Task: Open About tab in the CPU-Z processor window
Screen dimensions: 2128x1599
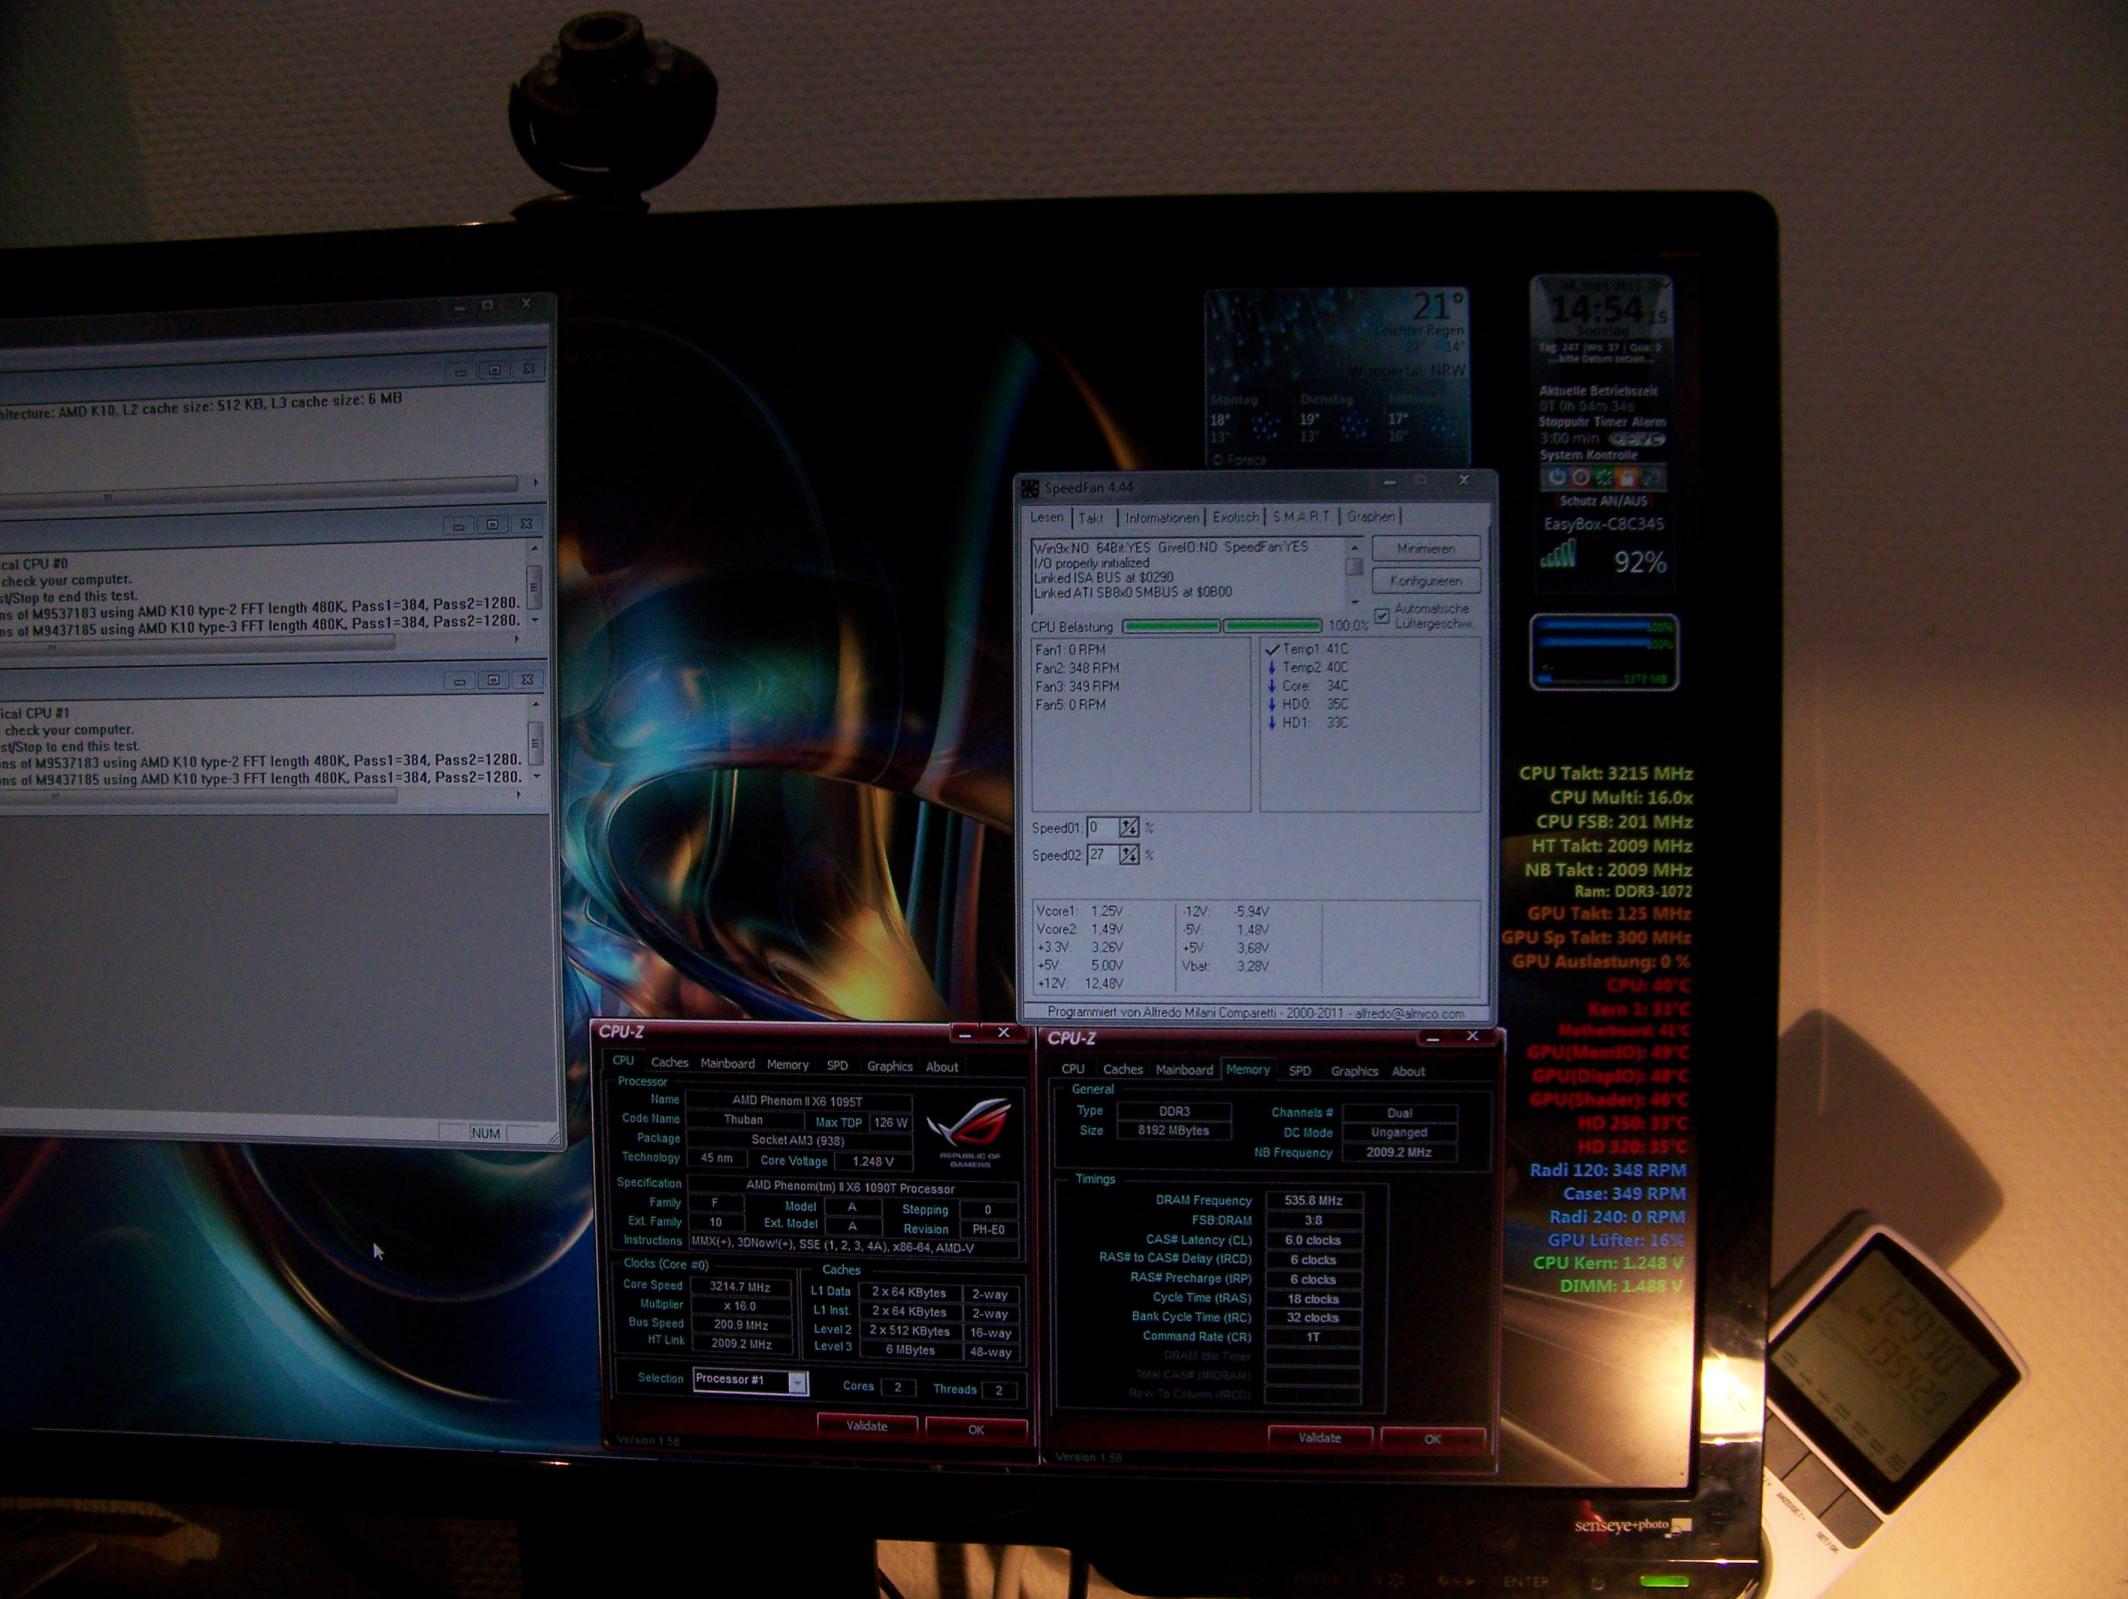Action: (941, 1067)
